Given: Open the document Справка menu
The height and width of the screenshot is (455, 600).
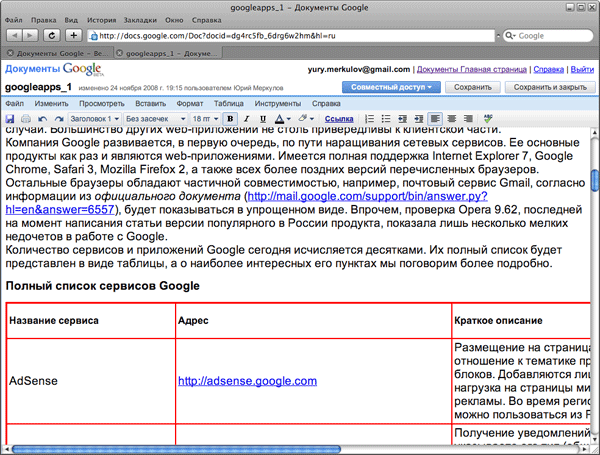Looking at the screenshot, I should click(326, 104).
